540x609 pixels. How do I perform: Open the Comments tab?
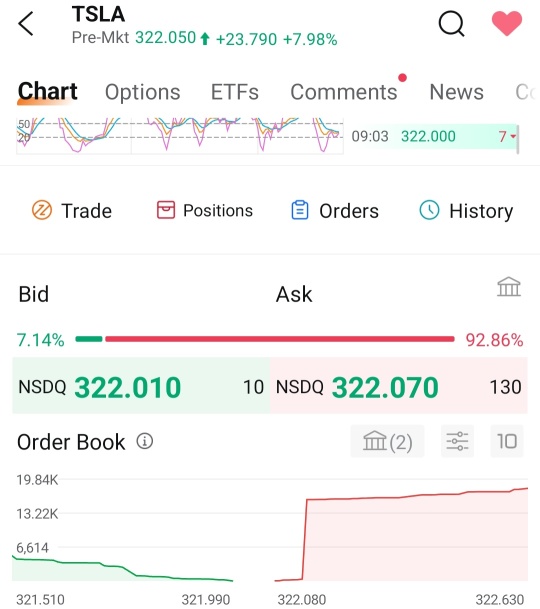344,92
